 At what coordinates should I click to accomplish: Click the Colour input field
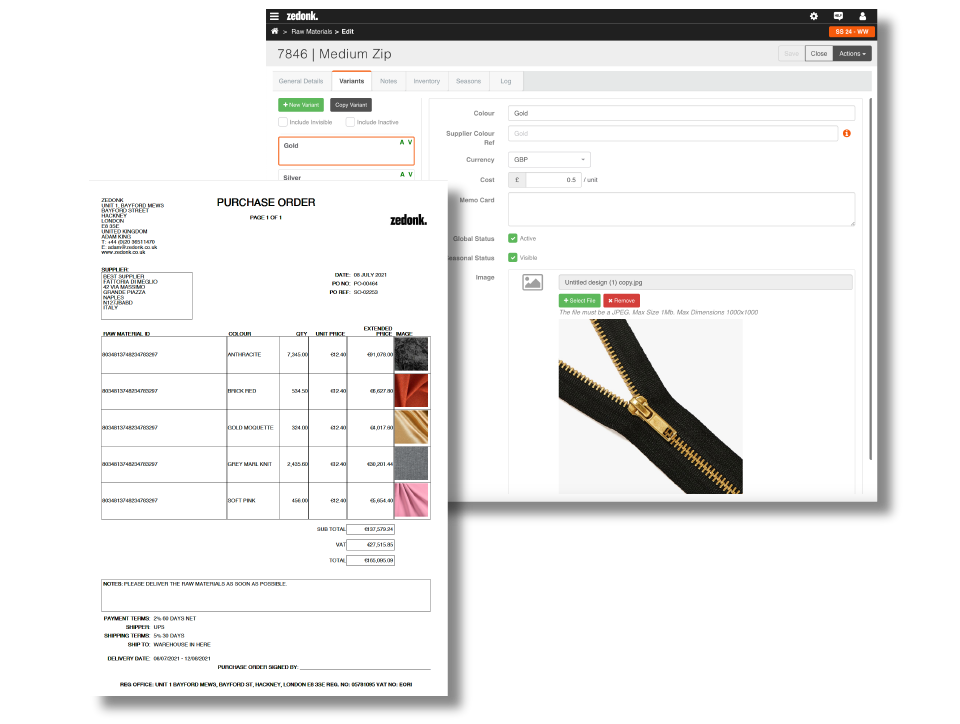click(681, 114)
